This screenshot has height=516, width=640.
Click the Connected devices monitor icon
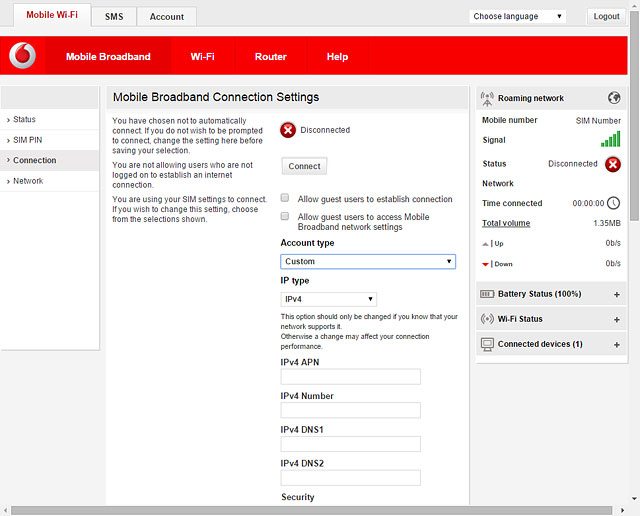pyautogui.click(x=487, y=344)
